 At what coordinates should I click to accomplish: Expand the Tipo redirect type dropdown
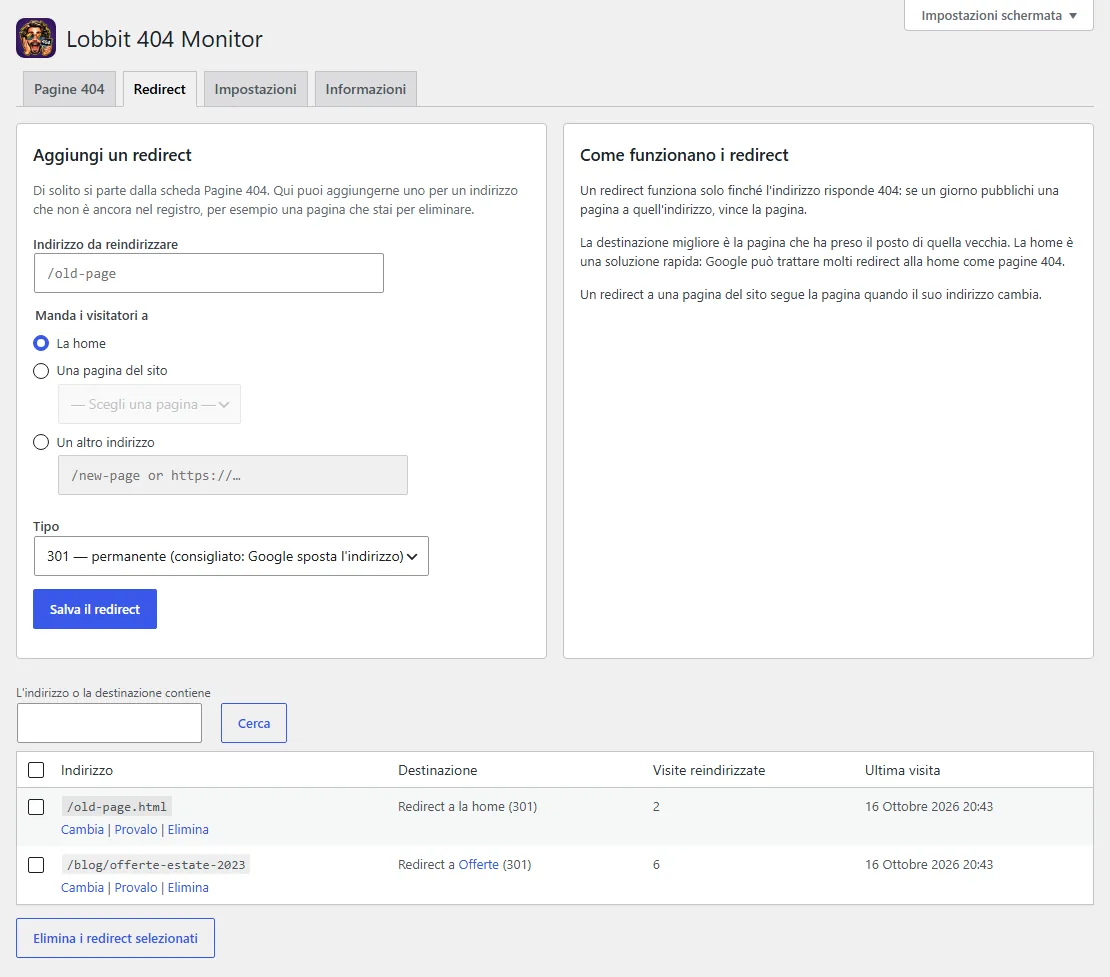pyautogui.click(x=231, y=556)
